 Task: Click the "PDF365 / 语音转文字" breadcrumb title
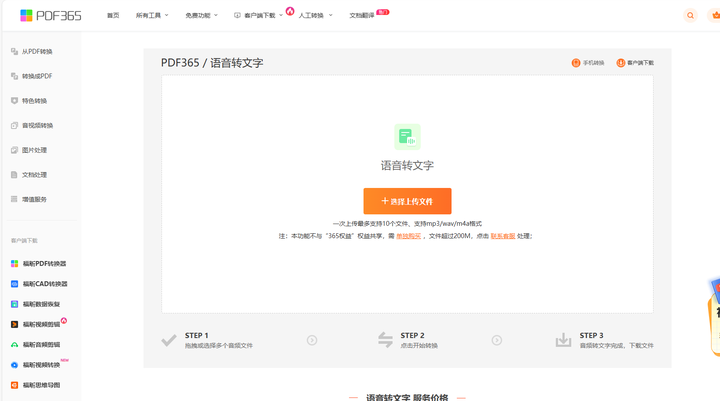point(212,63)
